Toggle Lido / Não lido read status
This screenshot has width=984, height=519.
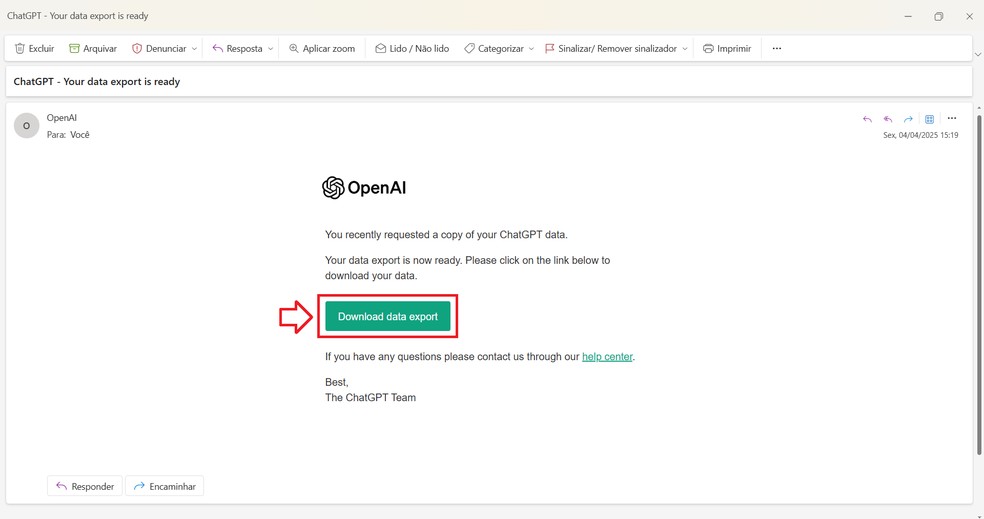[412, 48]
